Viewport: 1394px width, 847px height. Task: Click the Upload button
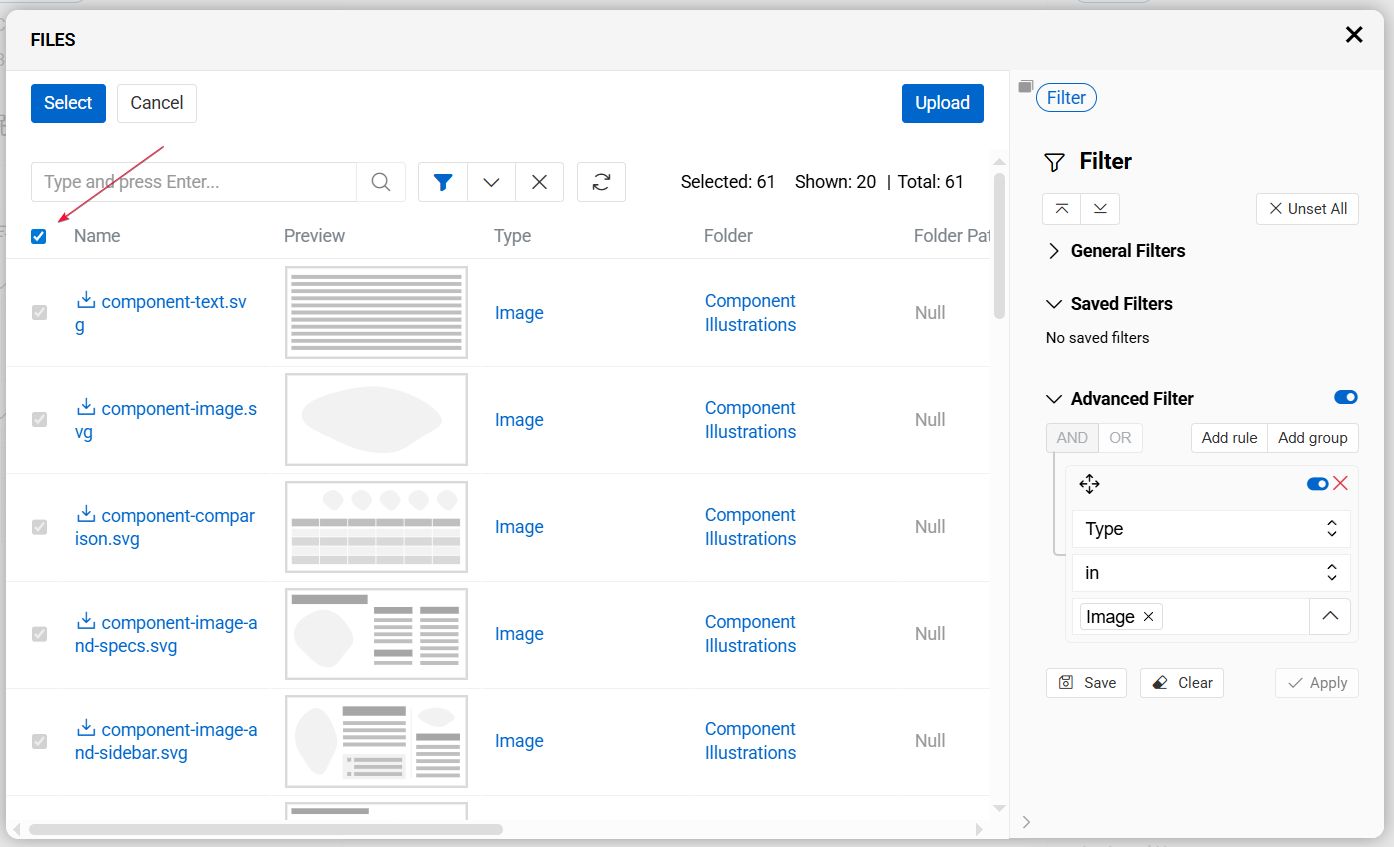pyautogui.click(x=942, y=103)
